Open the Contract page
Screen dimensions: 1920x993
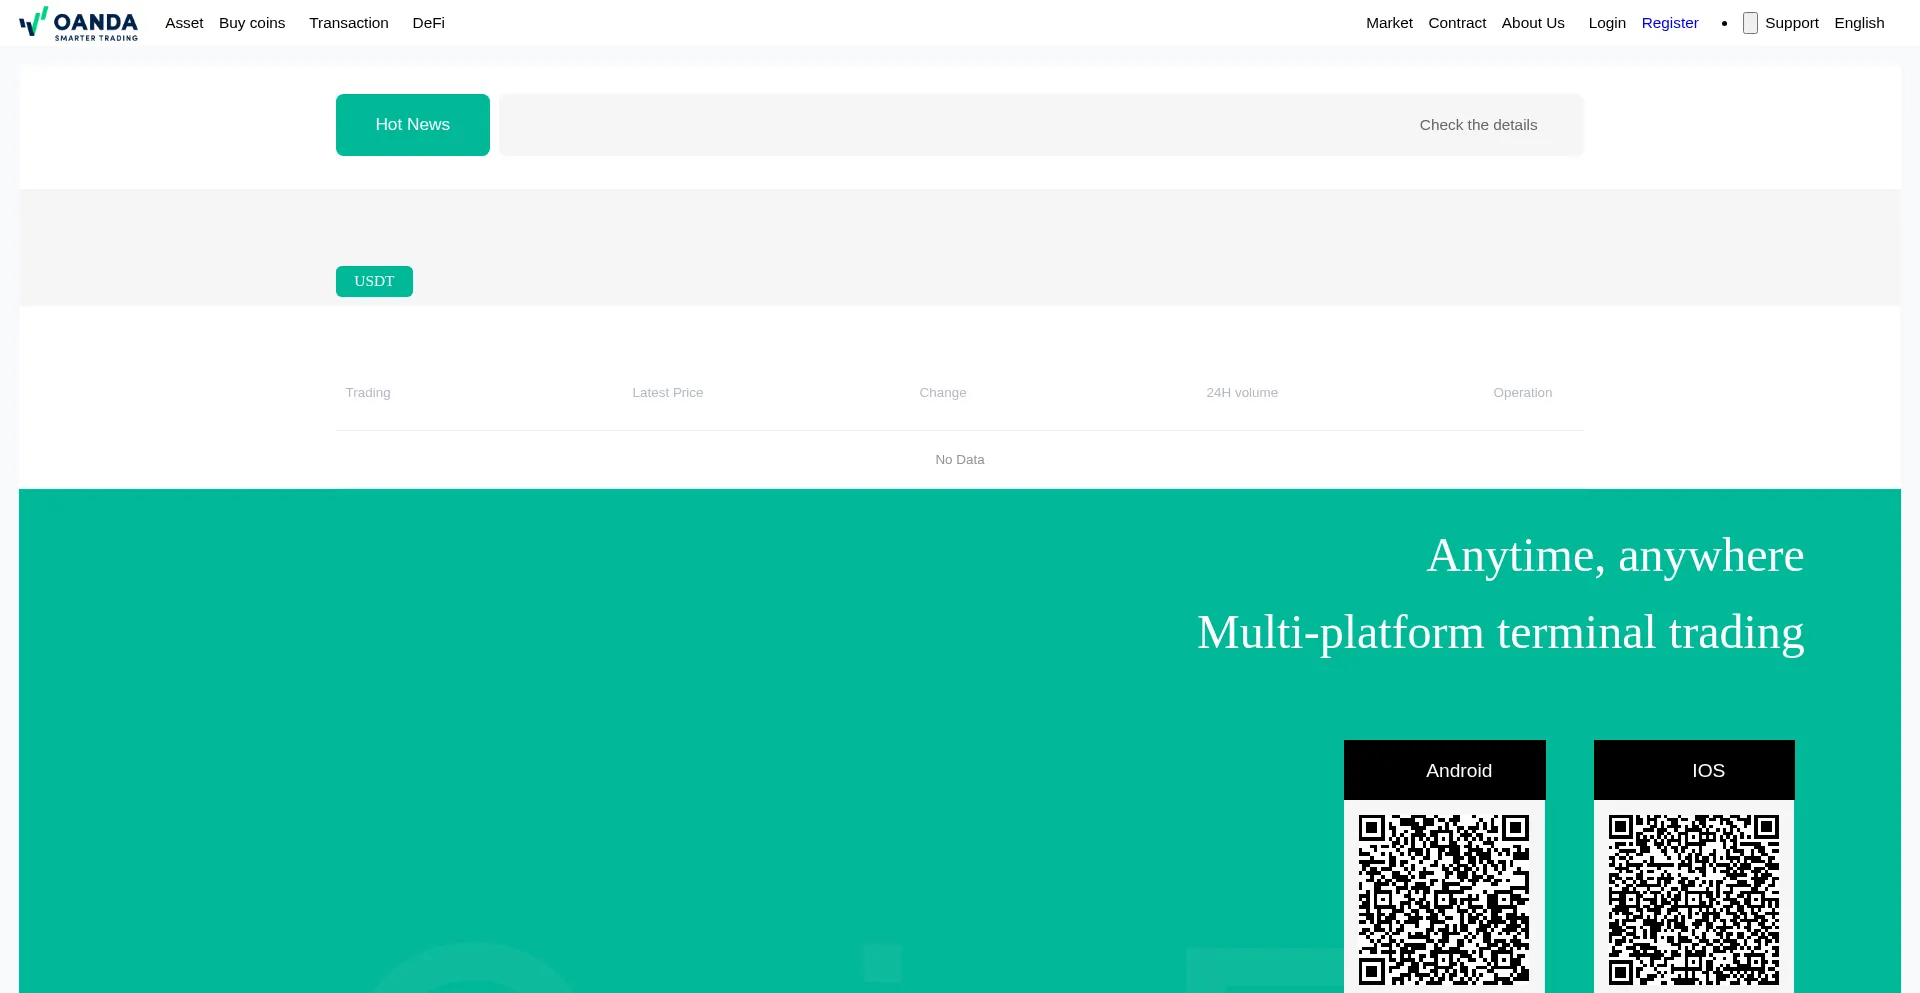point(1457,23)
